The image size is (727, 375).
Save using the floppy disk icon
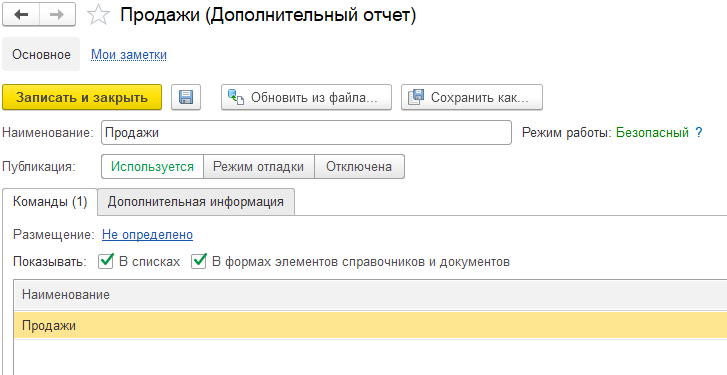[186, 97]
